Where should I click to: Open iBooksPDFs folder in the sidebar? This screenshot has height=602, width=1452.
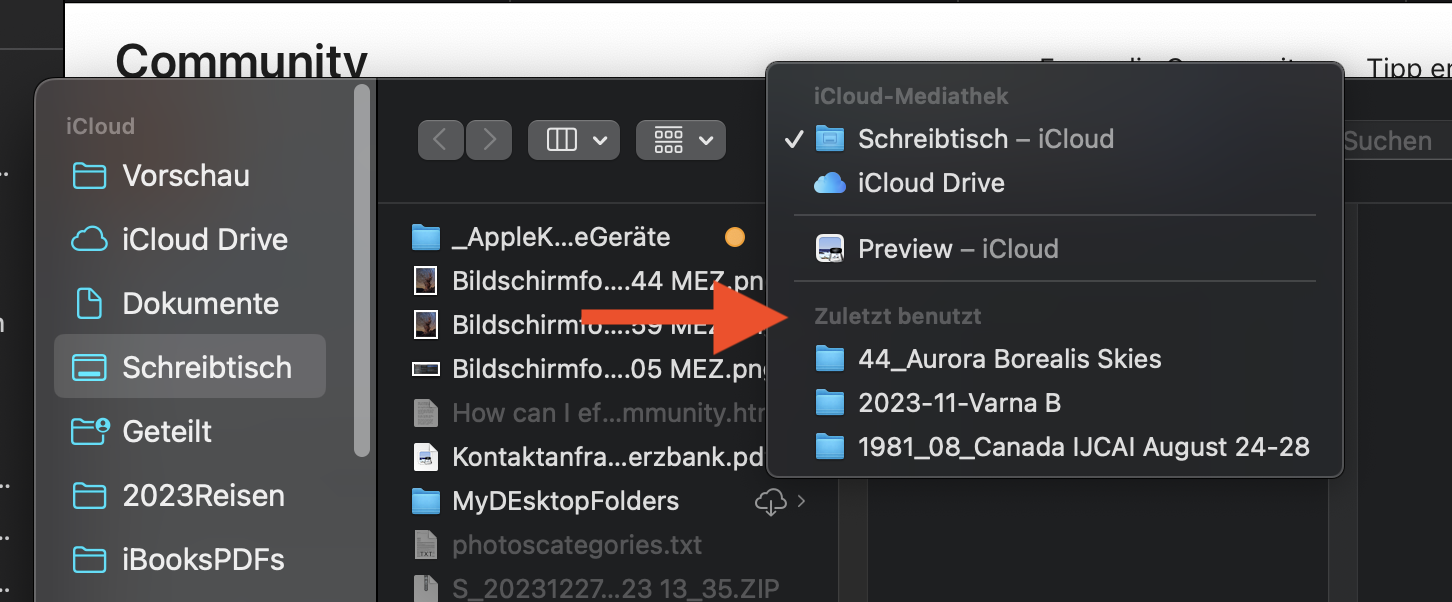(x=203, y=560)
